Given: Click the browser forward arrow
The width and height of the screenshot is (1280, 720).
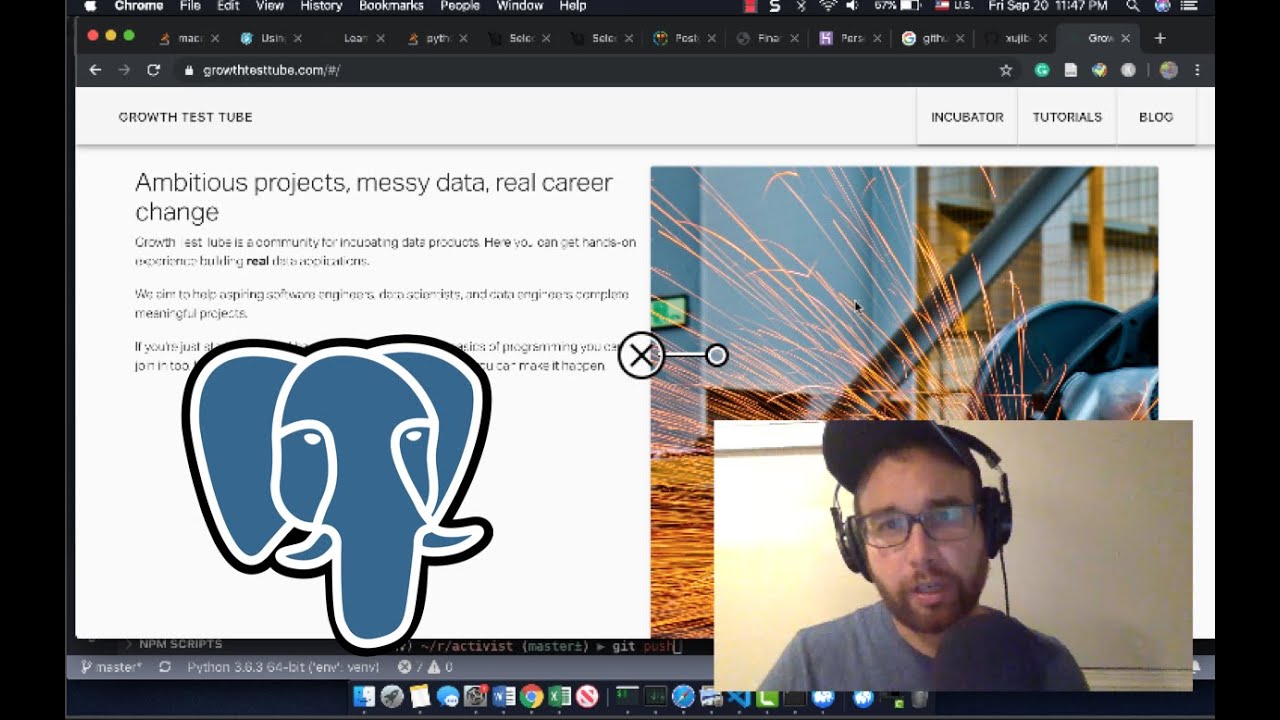Looking at the screenshot, I should [x=124, y=70].
